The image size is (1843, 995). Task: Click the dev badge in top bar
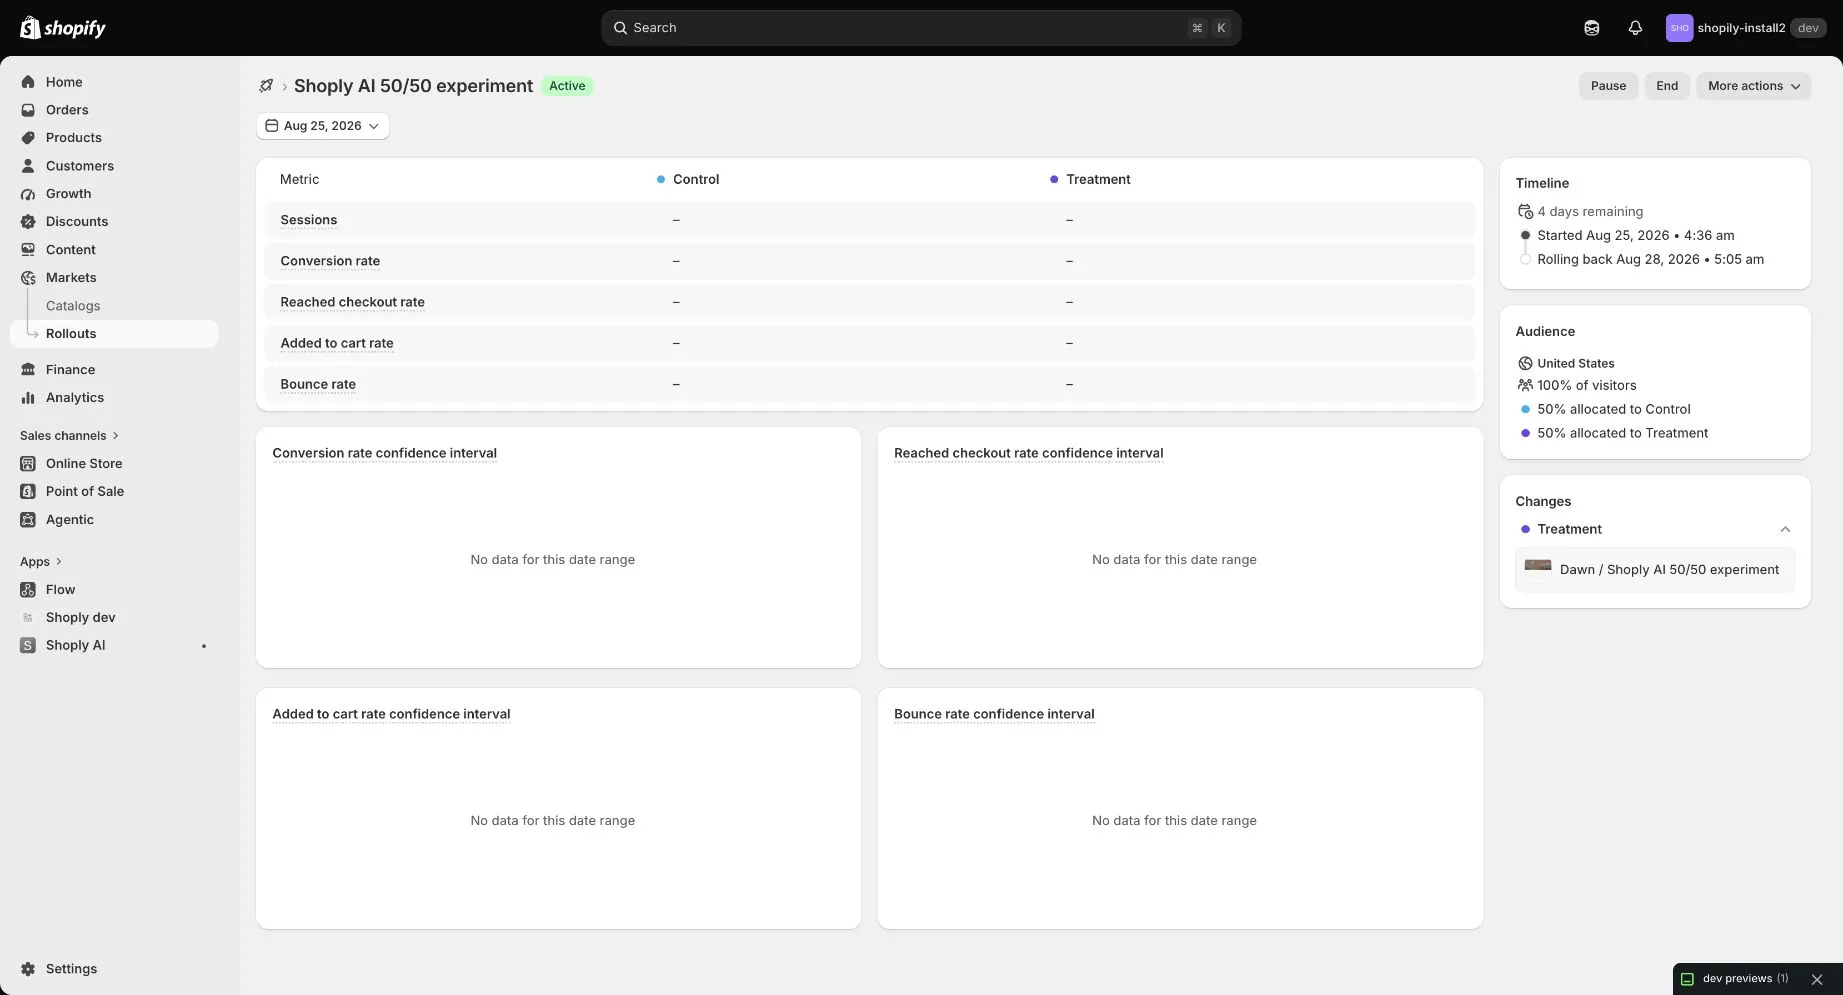pyautogui.click(x=1808, y=28)
